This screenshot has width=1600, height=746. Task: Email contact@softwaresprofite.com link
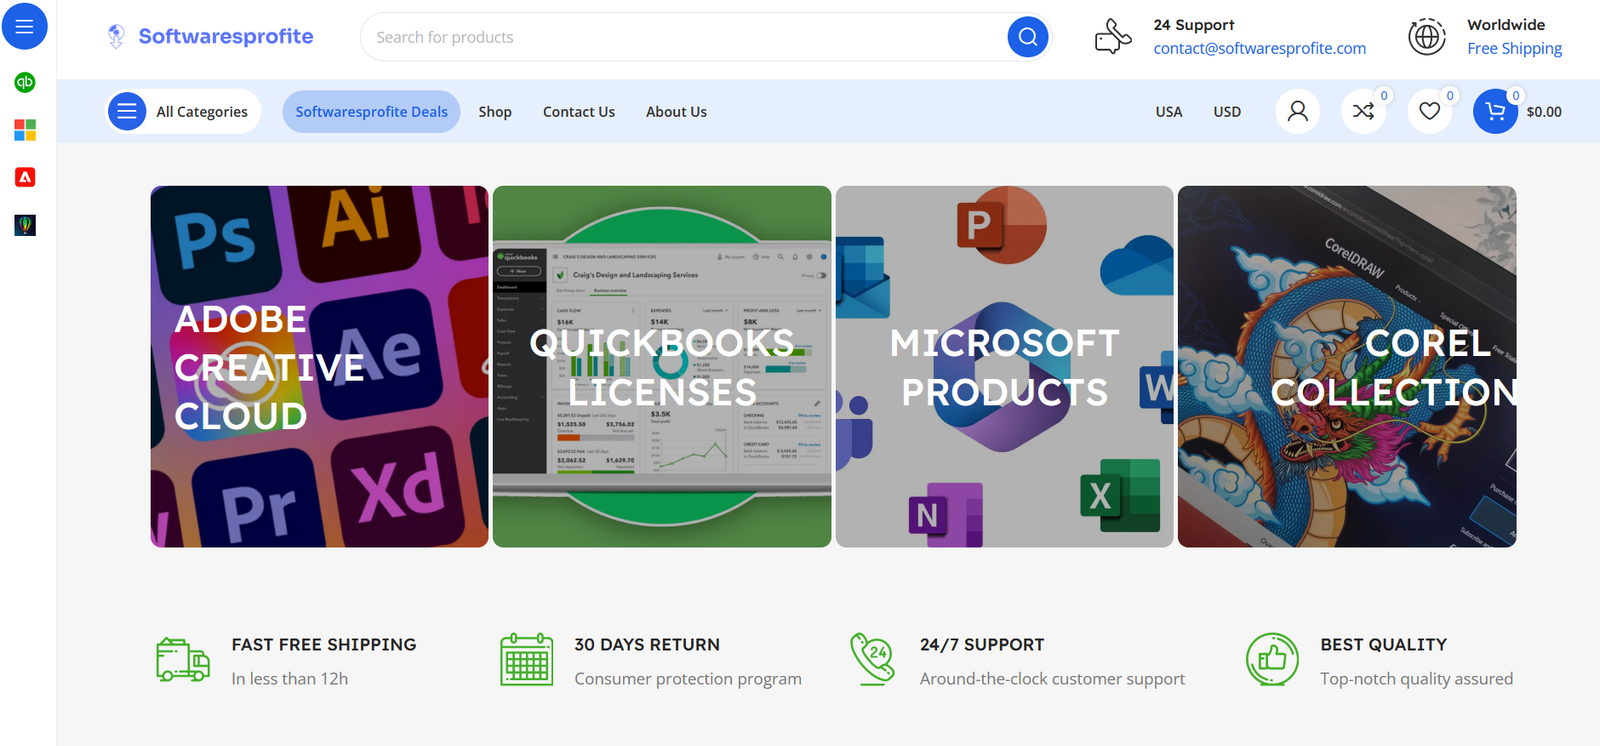tap(1259, 48)
